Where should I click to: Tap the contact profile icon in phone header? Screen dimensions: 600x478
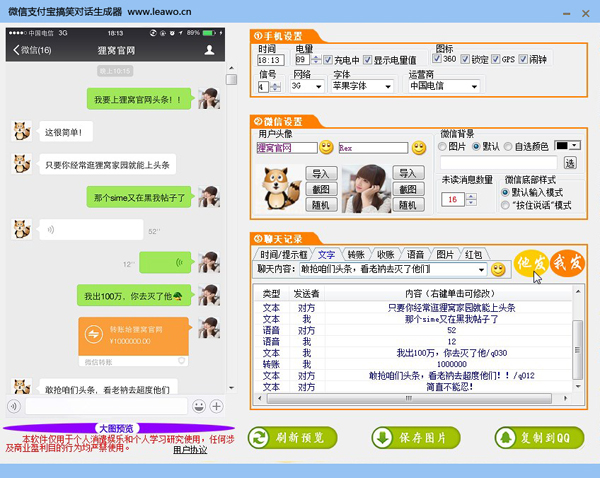209,50
